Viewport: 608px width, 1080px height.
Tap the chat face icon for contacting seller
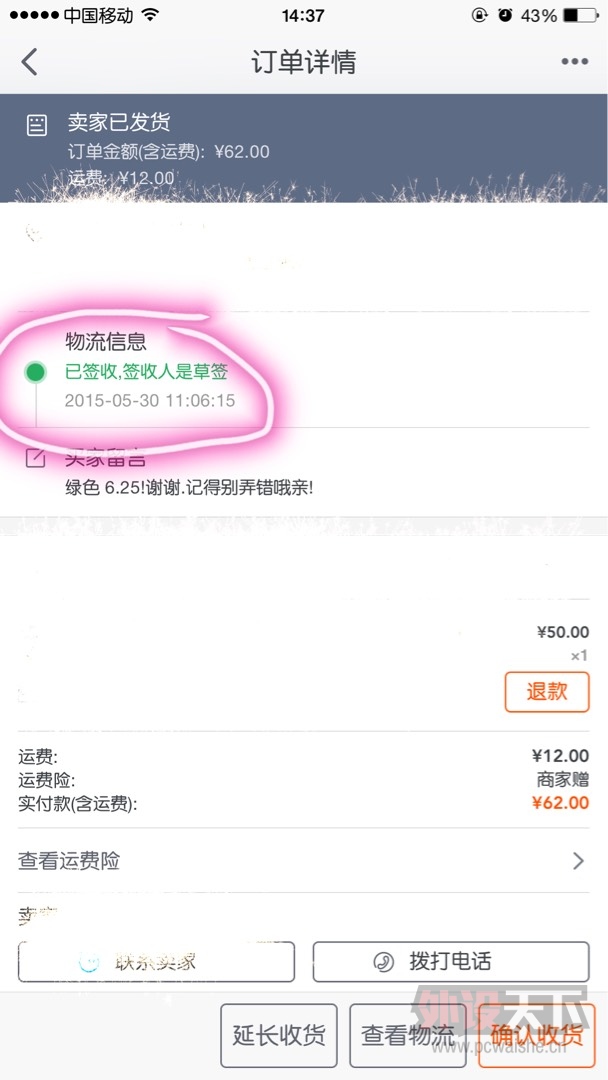(x=90, y=962)
